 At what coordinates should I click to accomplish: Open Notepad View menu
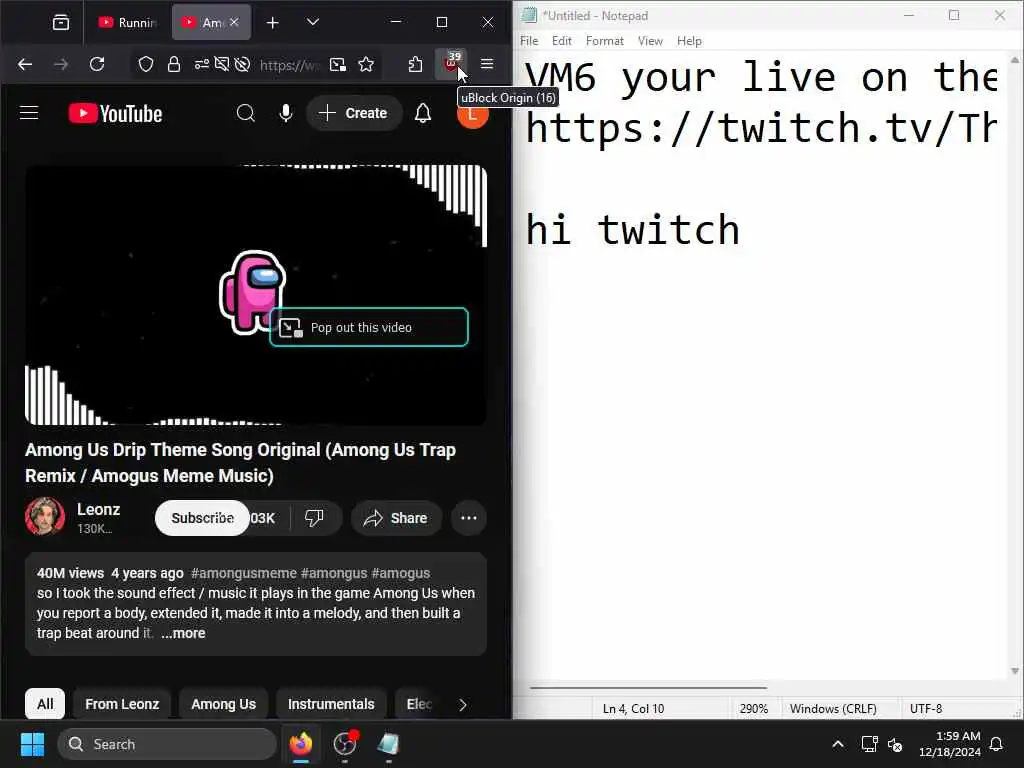point(650,40)
